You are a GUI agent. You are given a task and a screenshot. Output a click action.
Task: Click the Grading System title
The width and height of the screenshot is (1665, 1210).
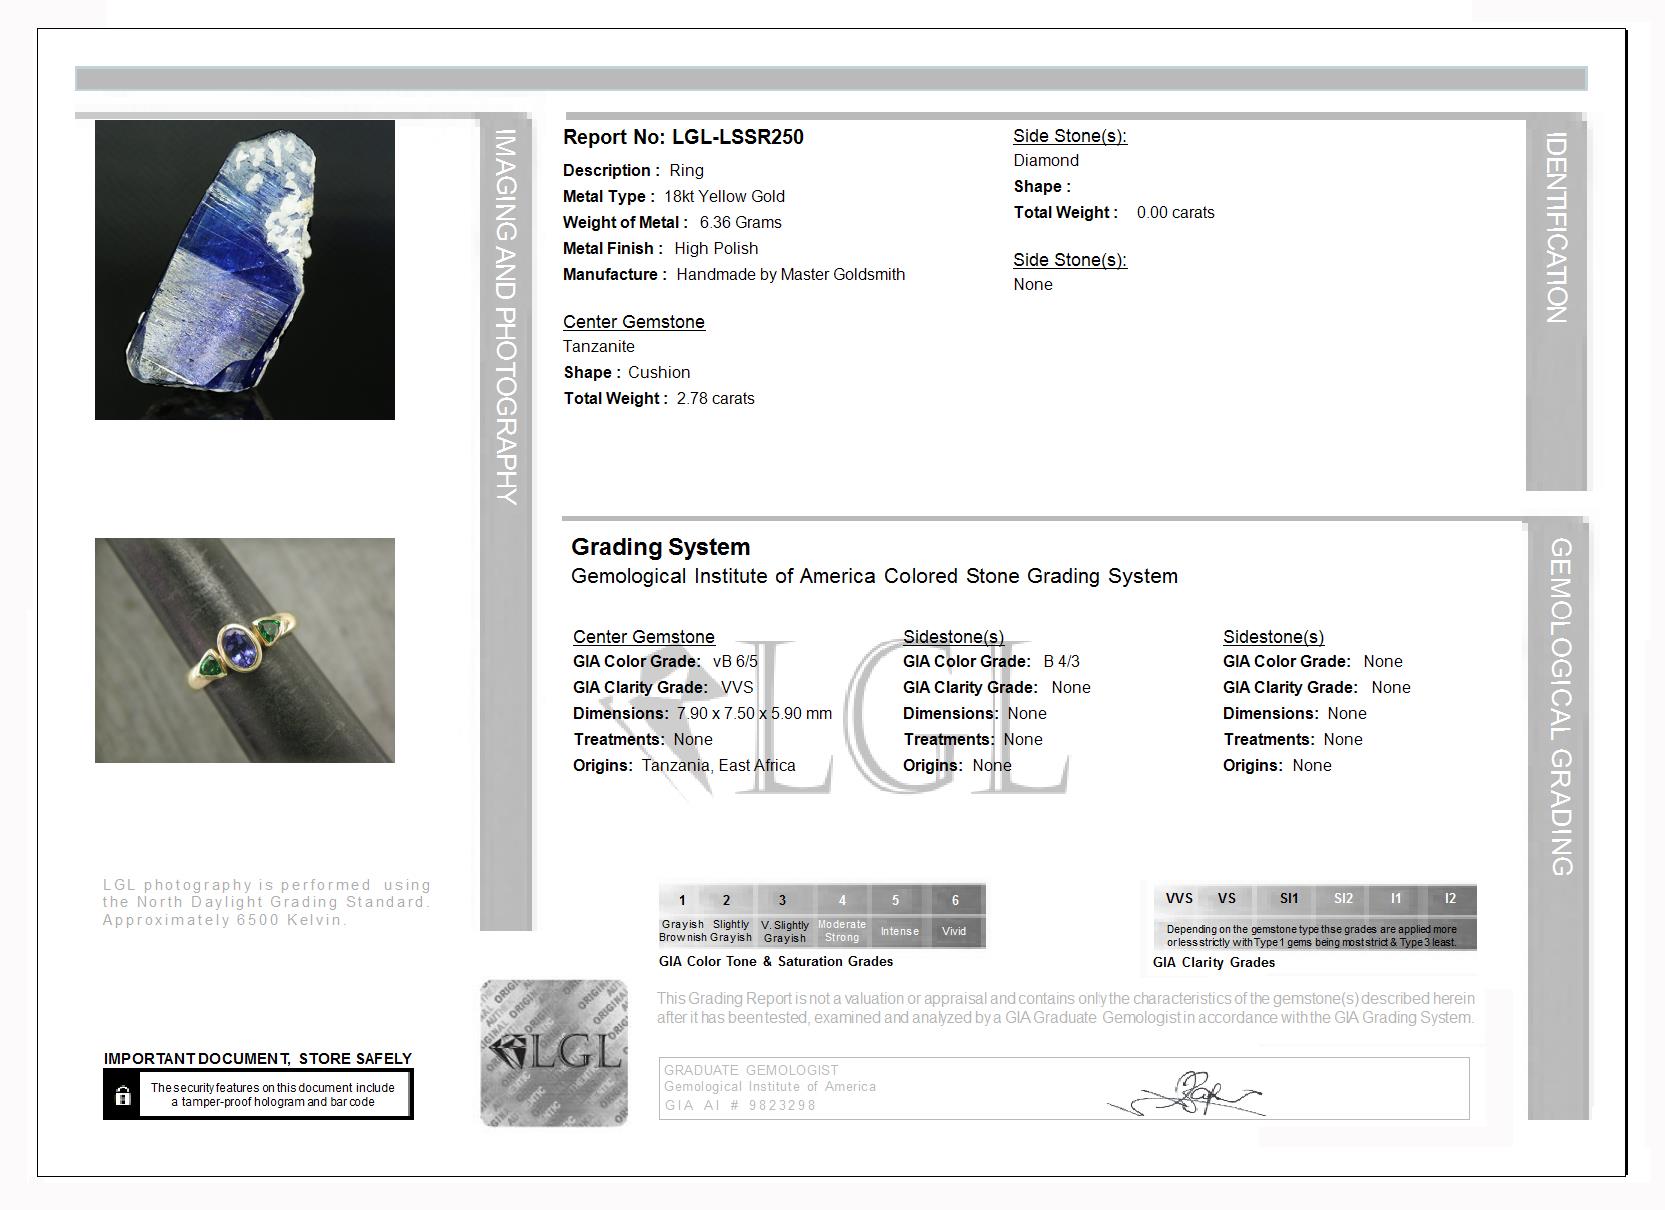pyautogui.click(x=660, y=547)
